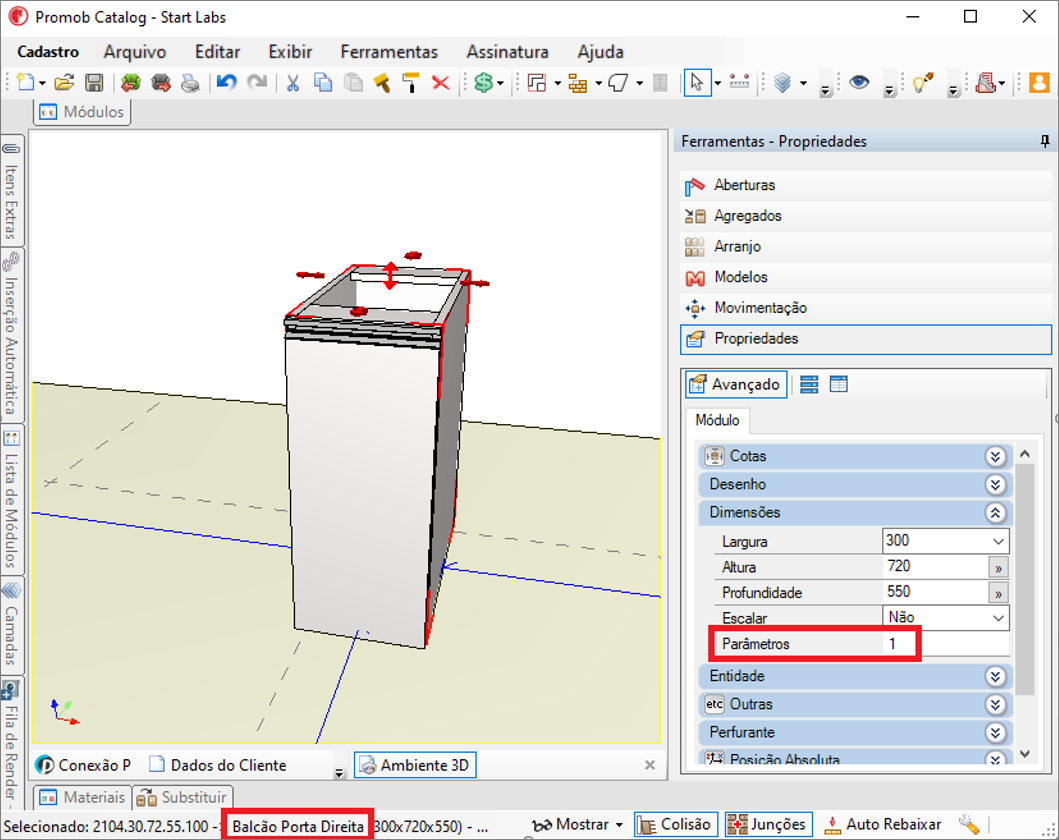Click the Print icon in toolbar
Viewport: 1059px width, 840px height.
pyautogui.click(x=190, y=83)
